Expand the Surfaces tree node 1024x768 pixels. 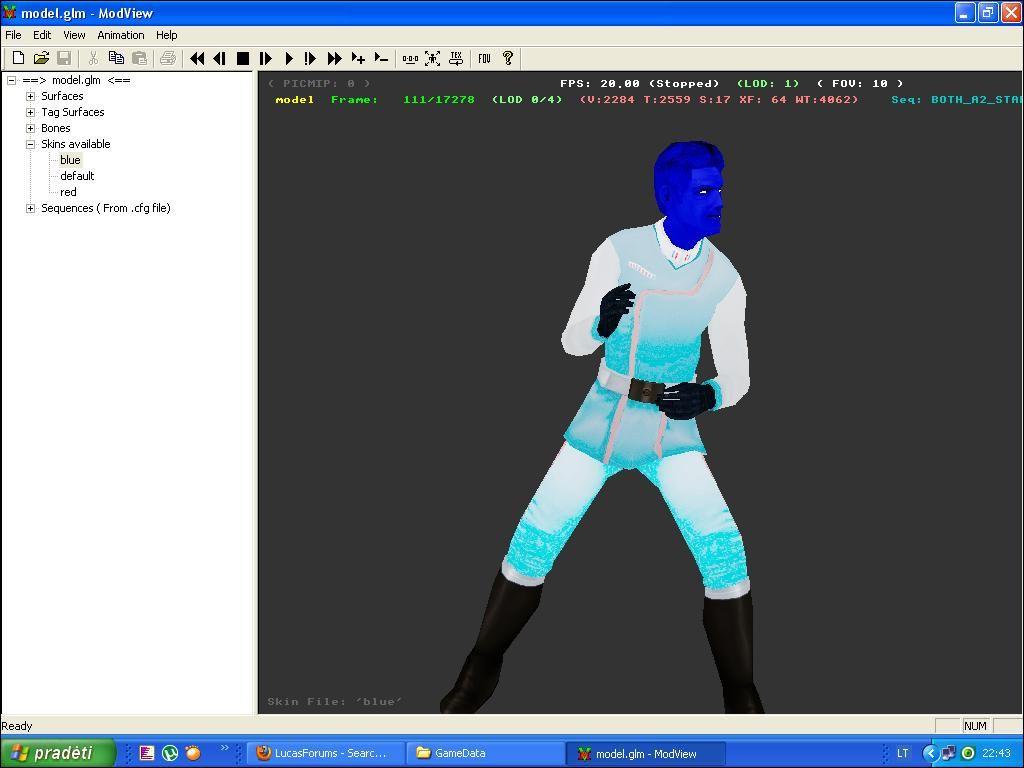(31, 96)
